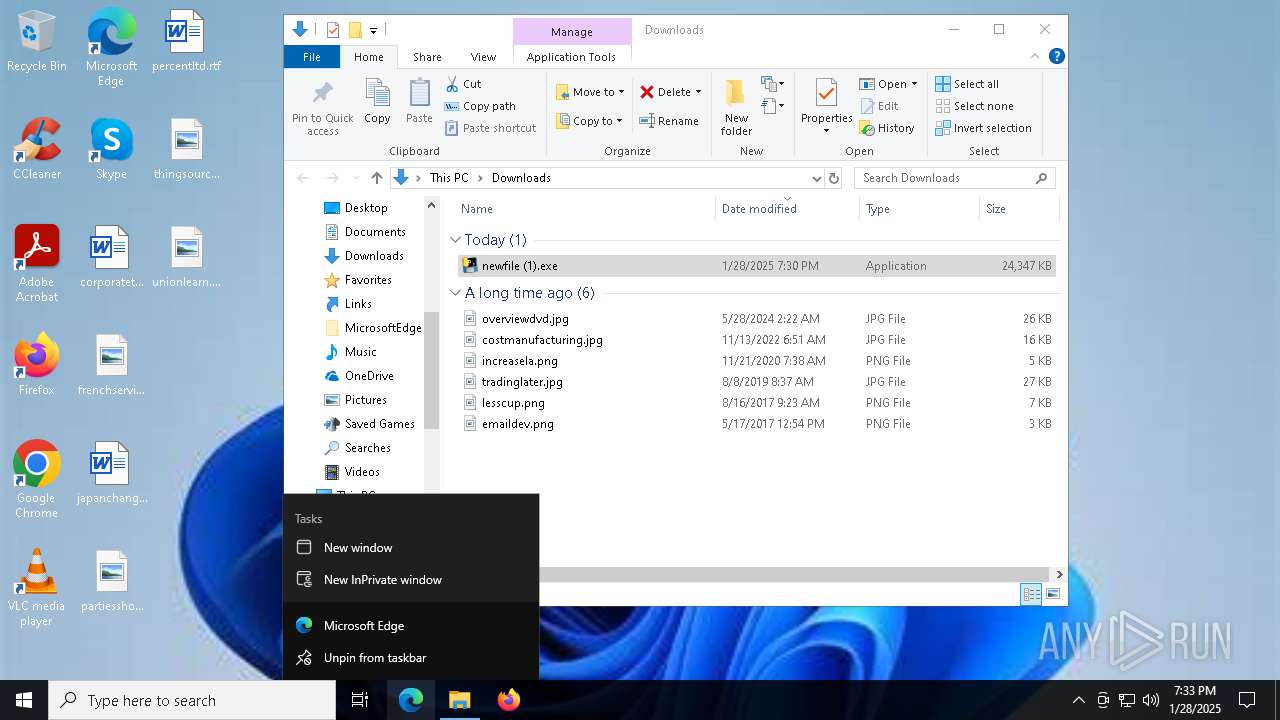
Task: Click Select all
Action: pos(967,84)
